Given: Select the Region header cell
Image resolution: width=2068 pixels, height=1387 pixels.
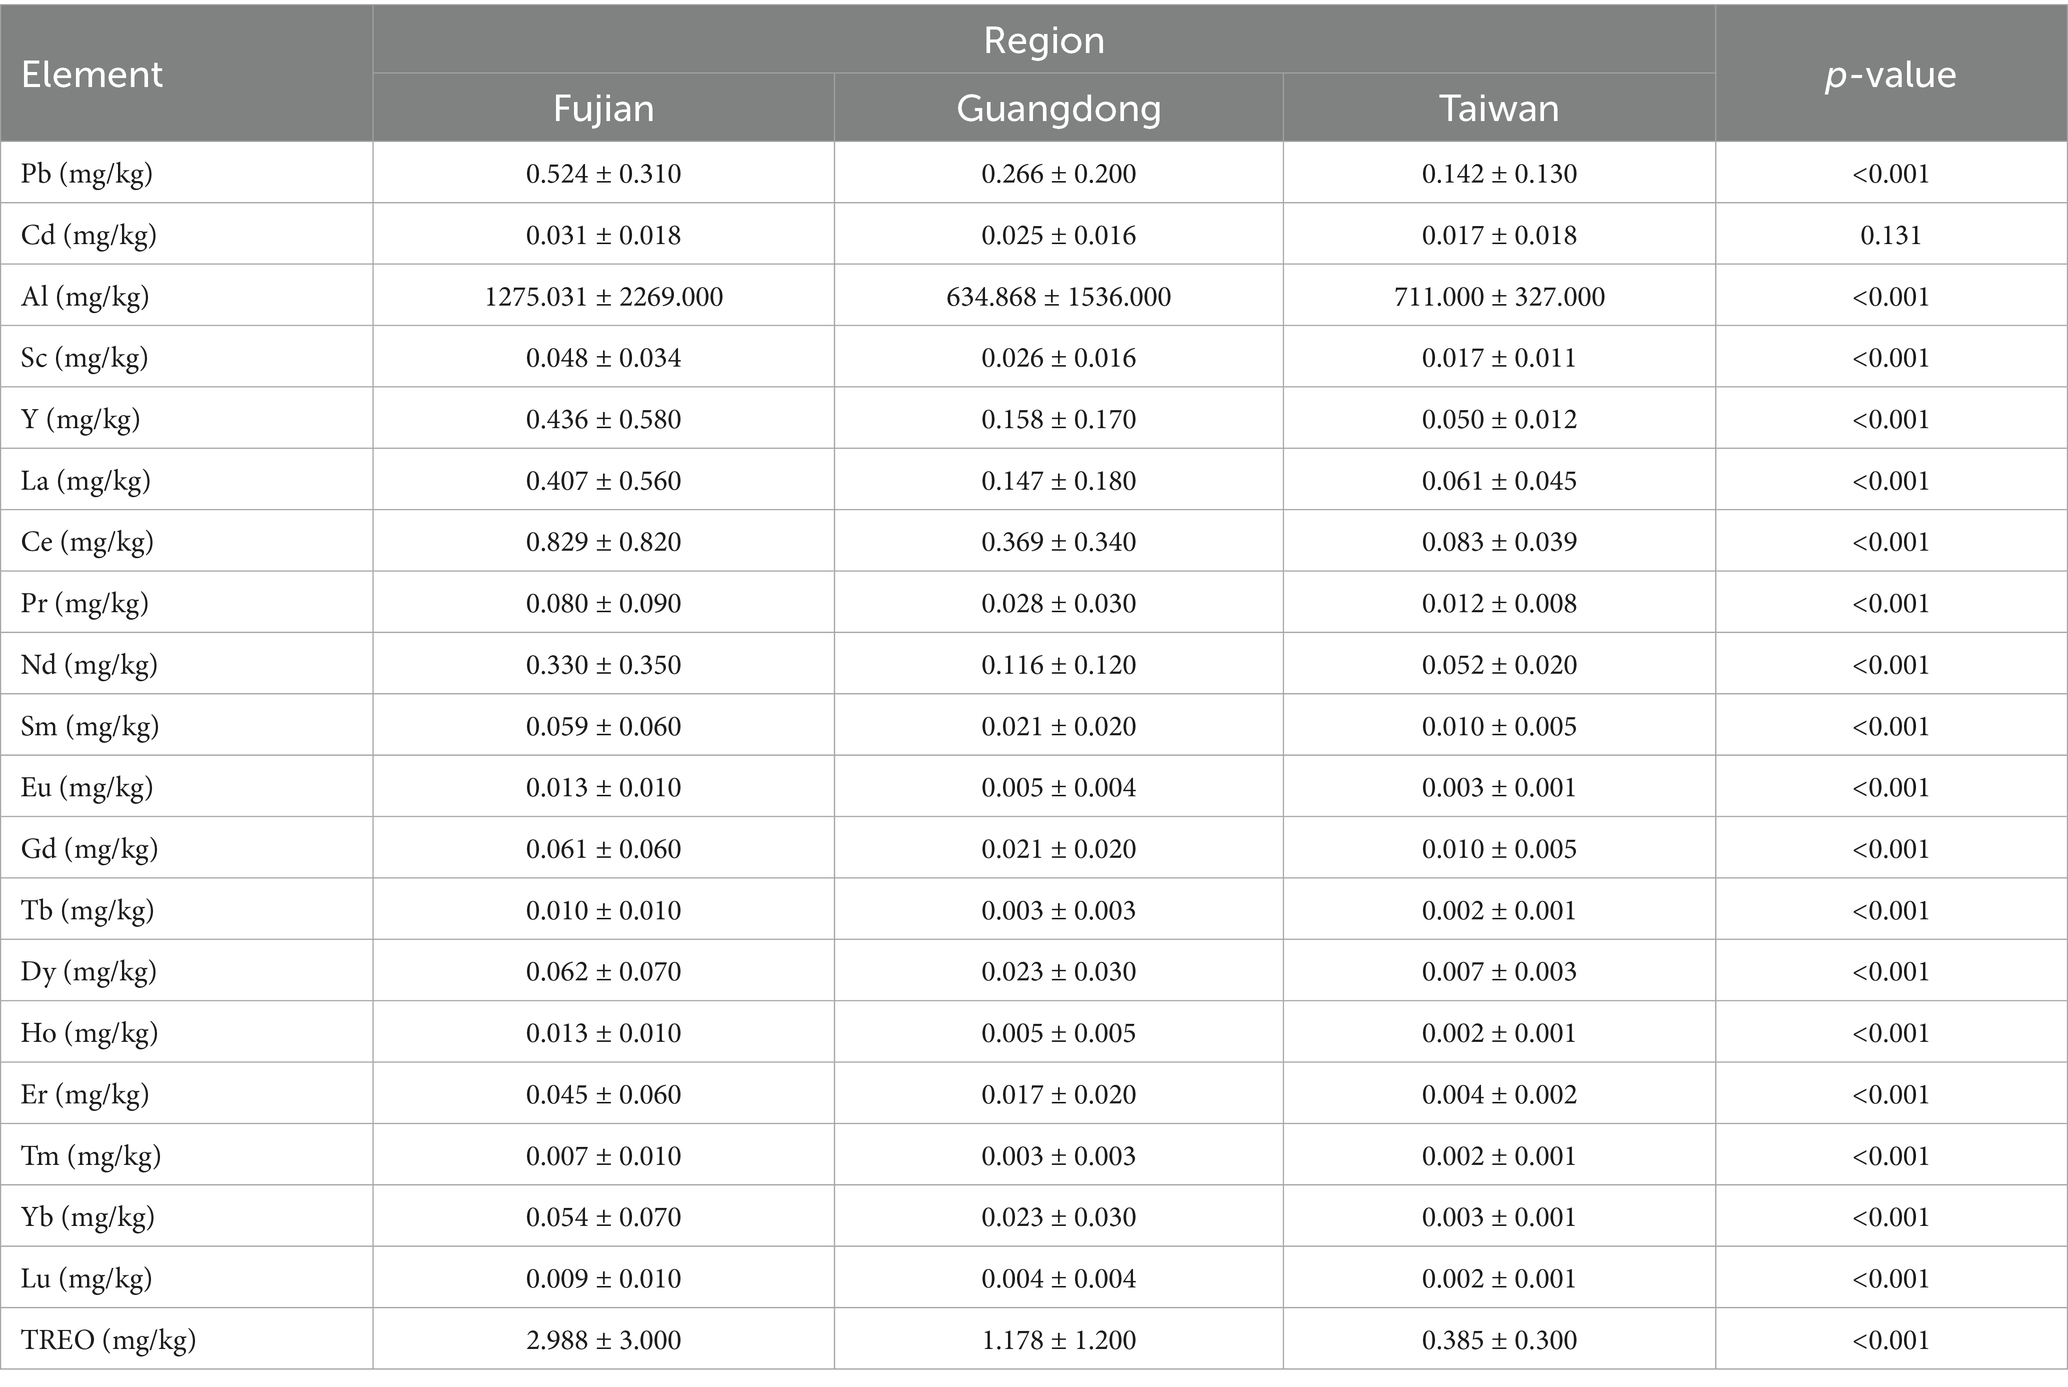Looking at the screenshot, I should (x=1043, y=40).
